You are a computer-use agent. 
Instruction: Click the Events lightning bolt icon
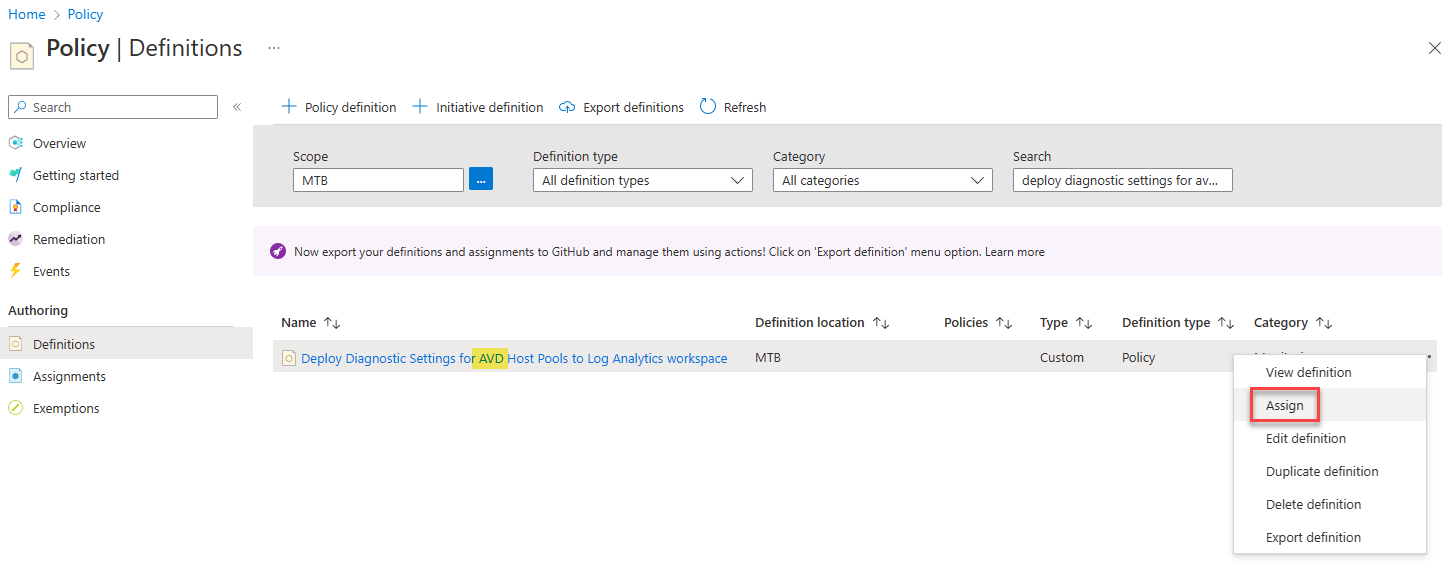pos(15,271)
